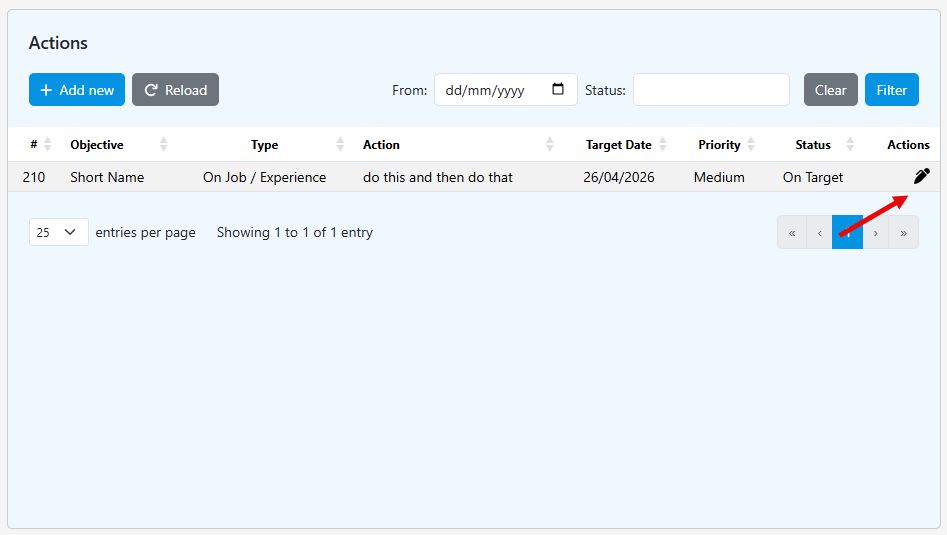Go to first page with « button

click(792, 232)
